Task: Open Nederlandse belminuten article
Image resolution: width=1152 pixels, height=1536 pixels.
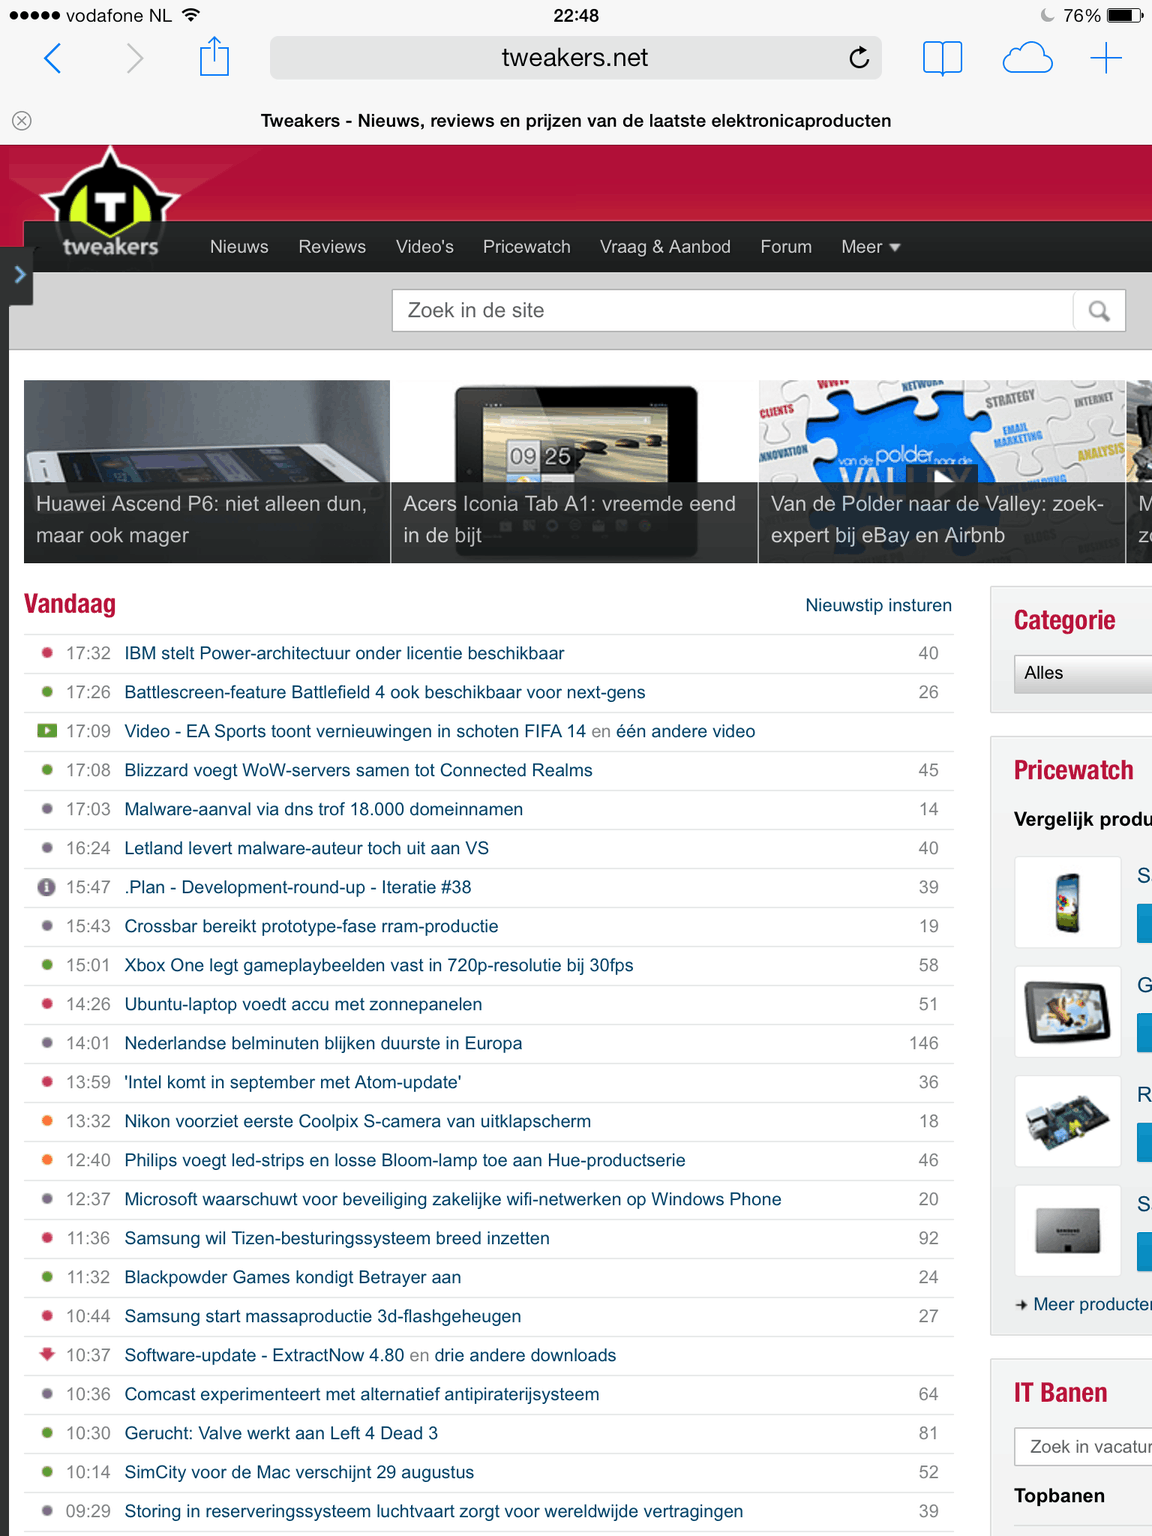Action: pyautogui.click(x=324, y=1043)
